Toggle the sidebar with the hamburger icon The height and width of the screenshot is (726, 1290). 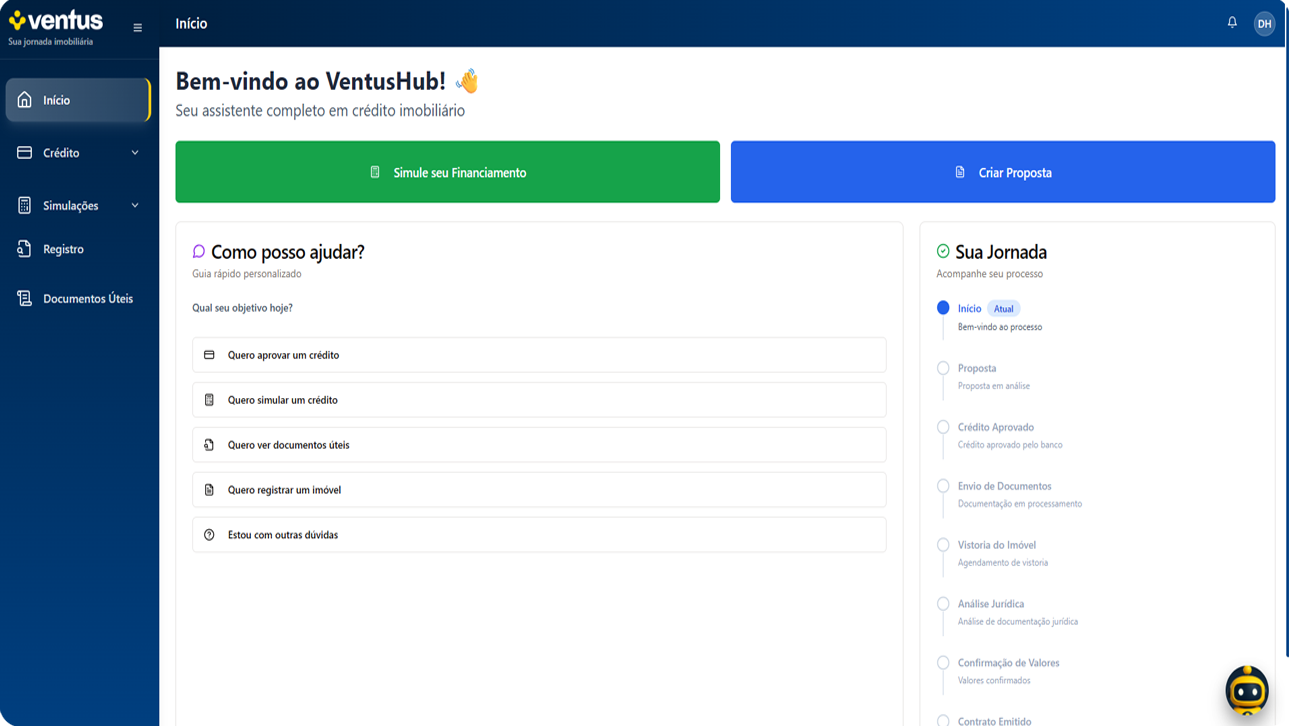[x=137, y=27]
